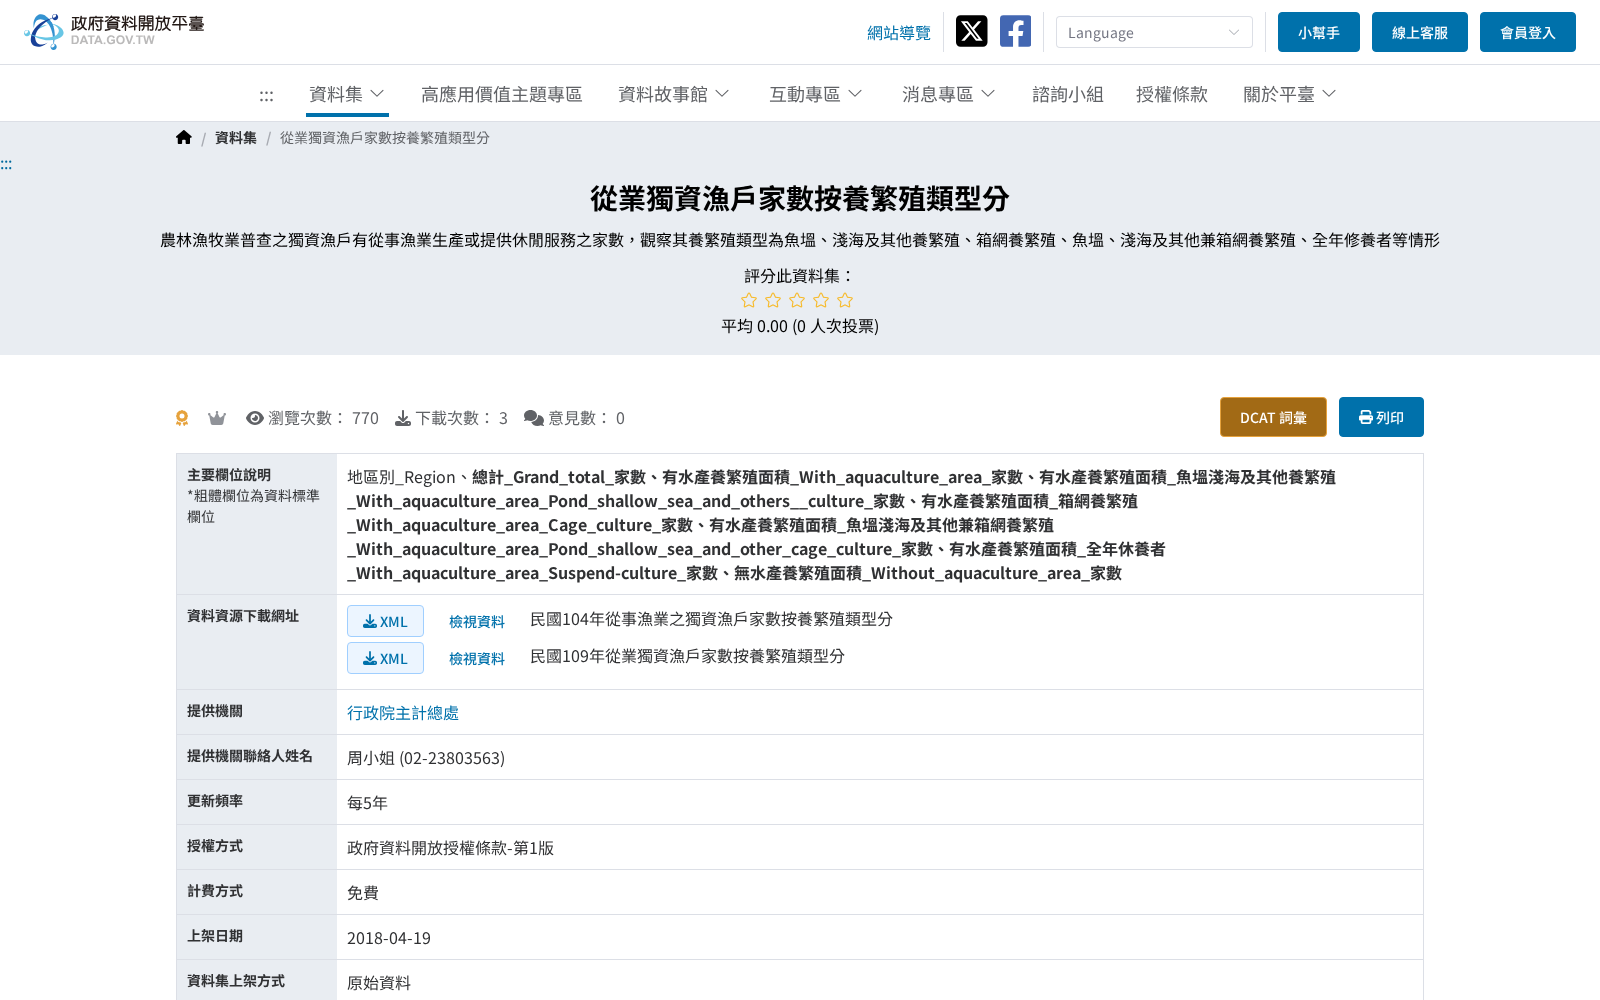Click the 每5年 update frequency value

click(x=367, y=803)
